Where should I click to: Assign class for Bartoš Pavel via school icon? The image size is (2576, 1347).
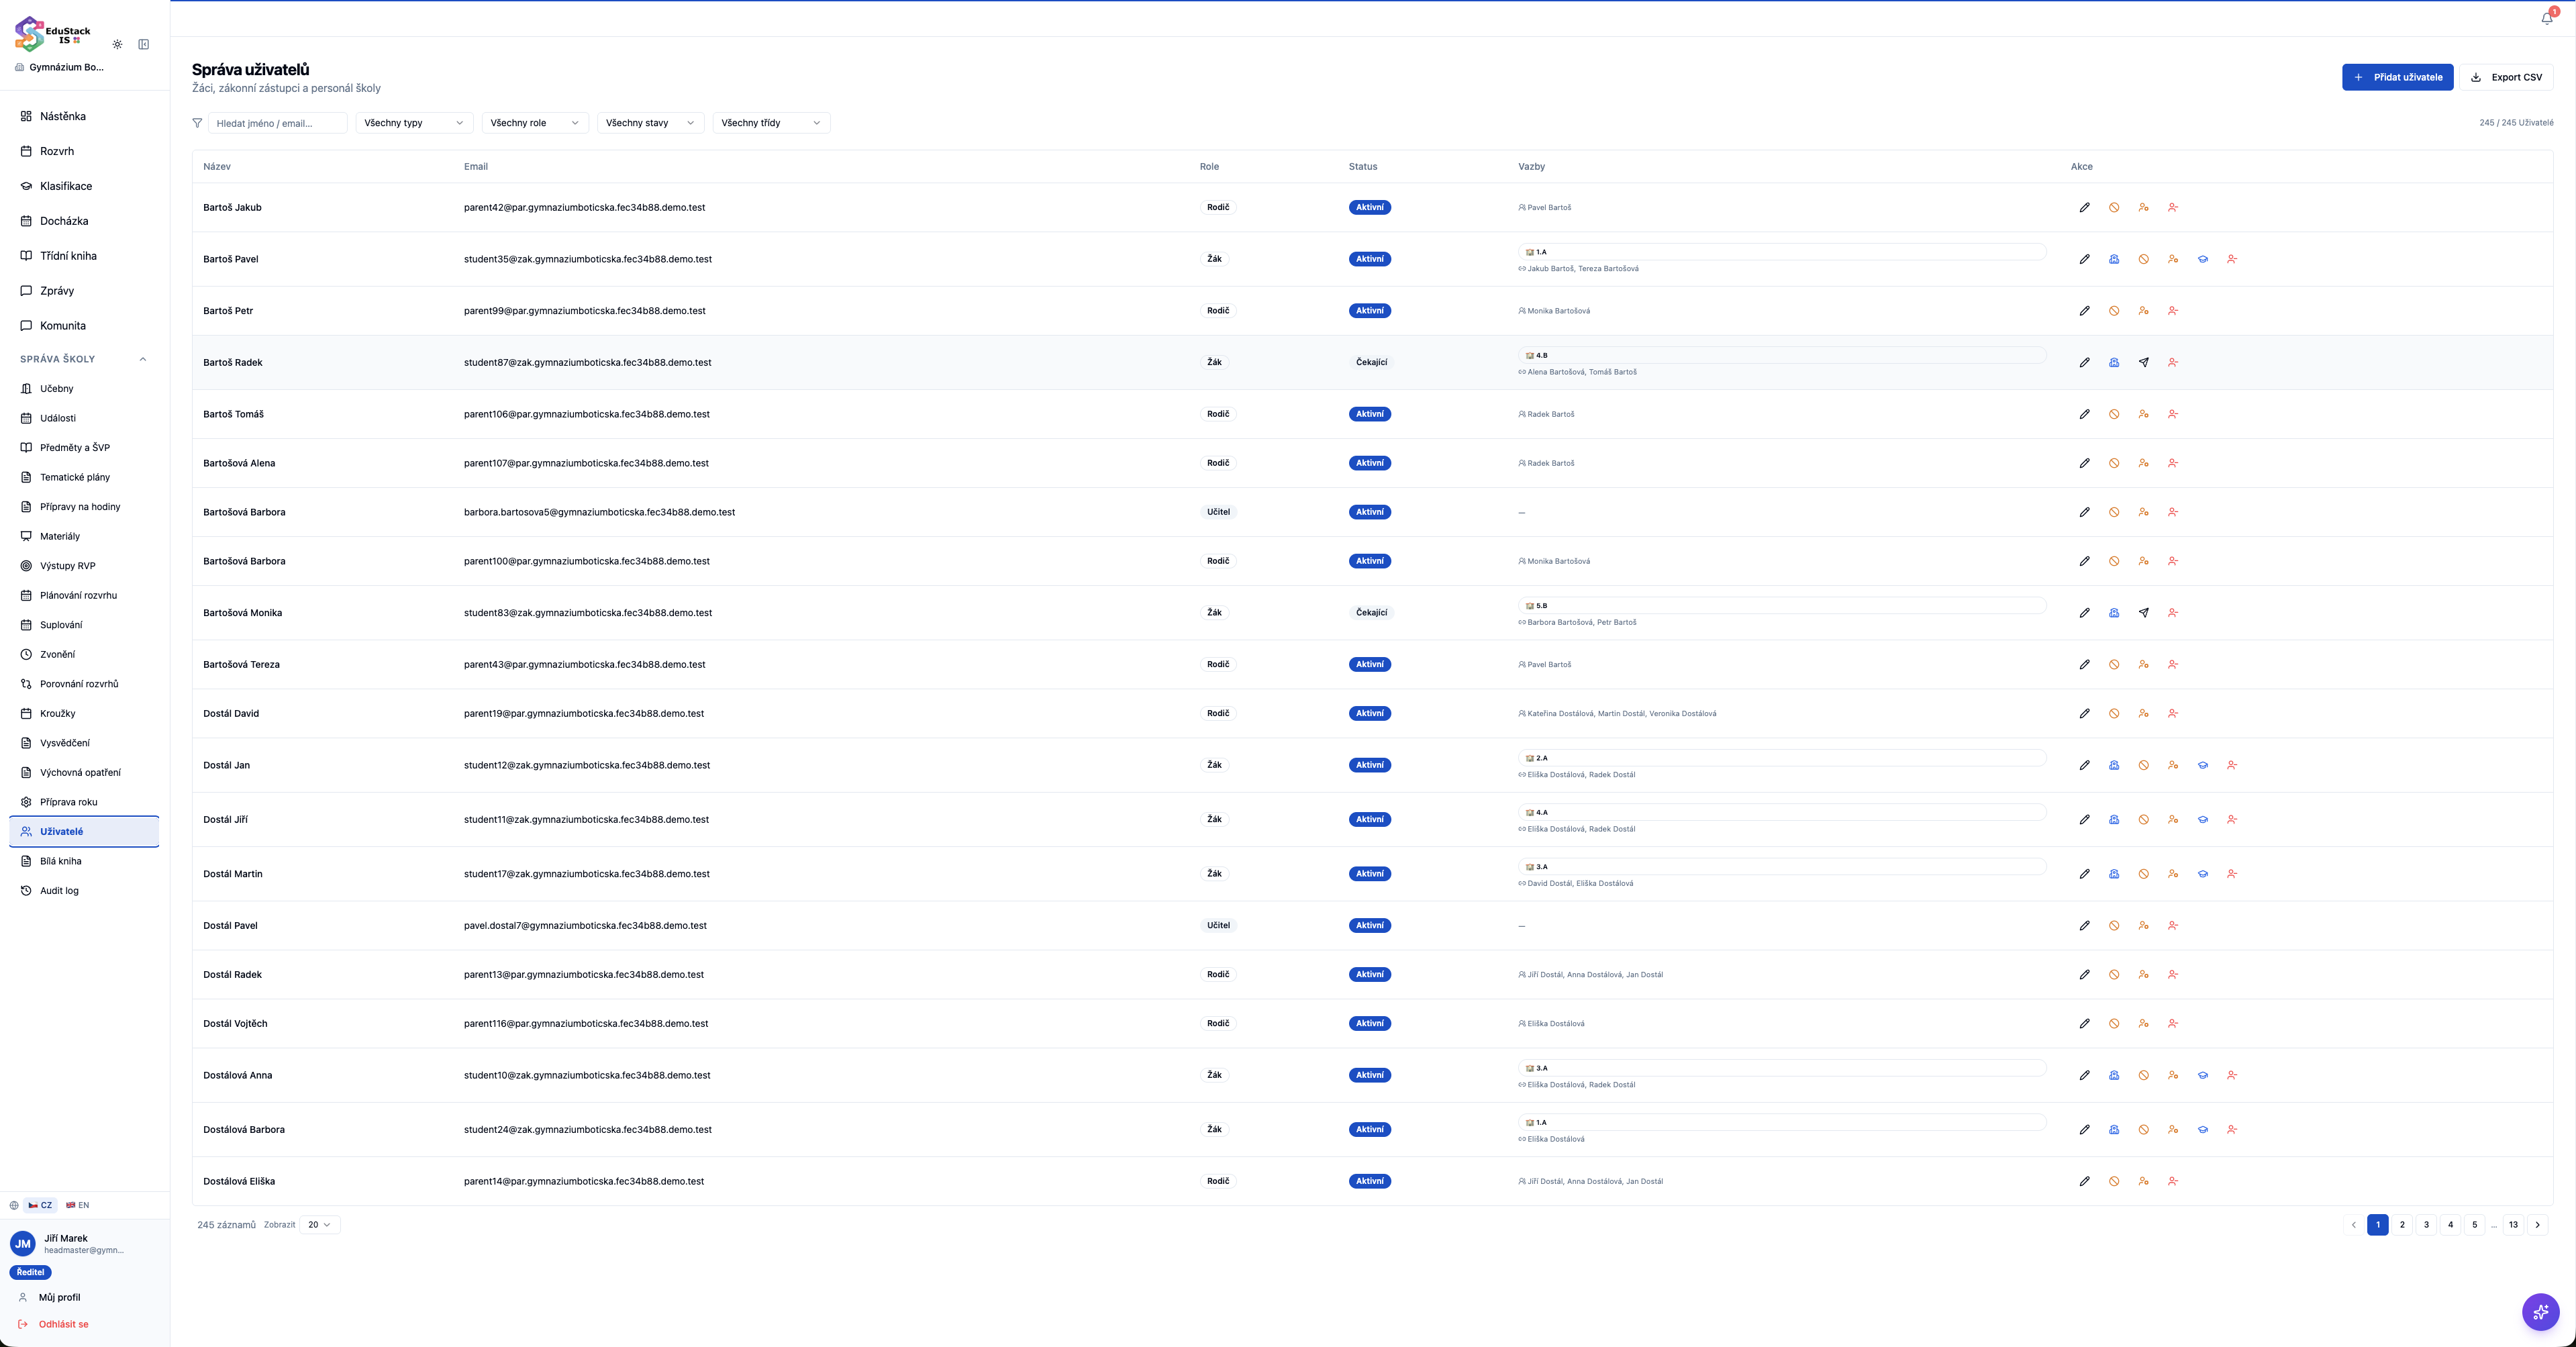click(2114, 259)
